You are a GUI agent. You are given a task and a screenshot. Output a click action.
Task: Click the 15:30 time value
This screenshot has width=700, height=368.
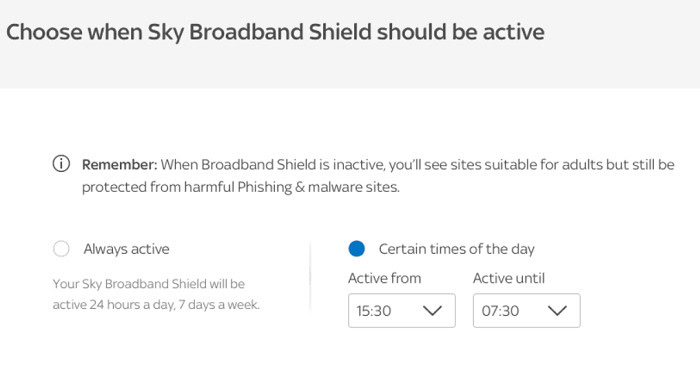click(x=374, y=311)
